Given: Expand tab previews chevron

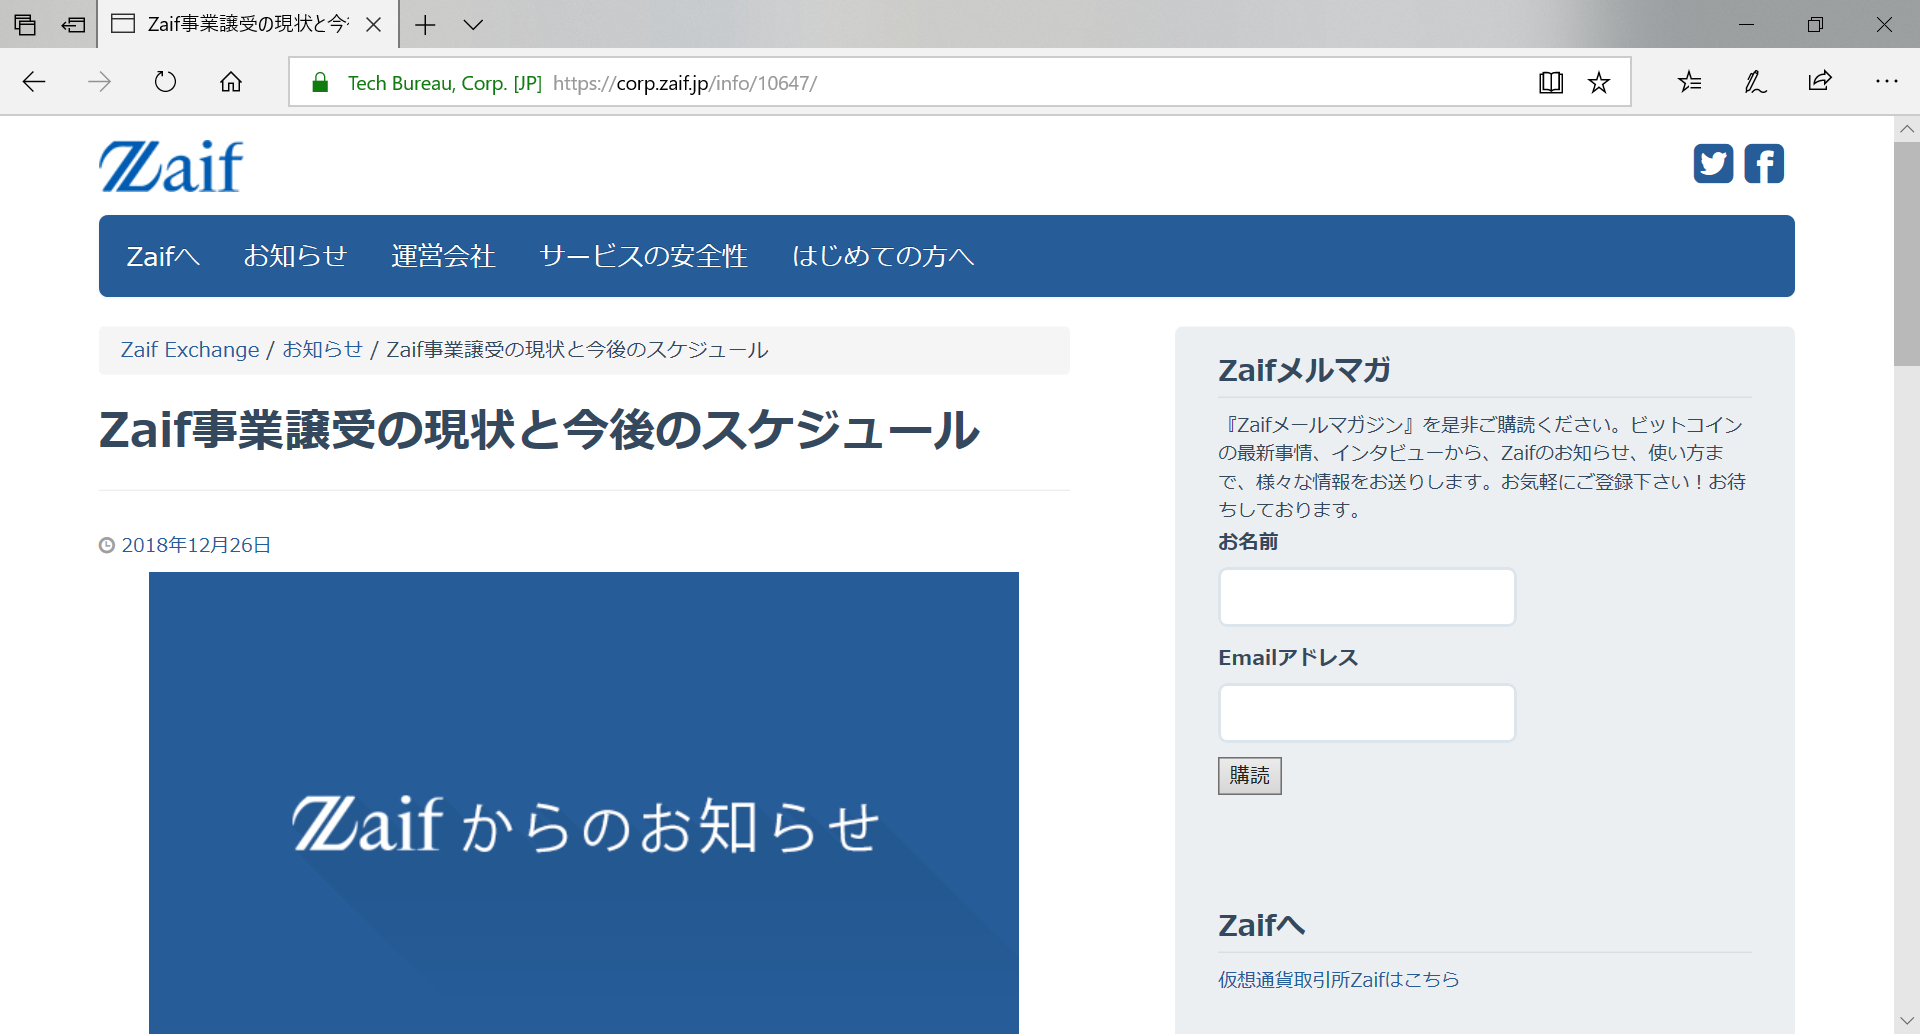Looking at the screenshot, I should pyautogui.click(x=473, y=24).
